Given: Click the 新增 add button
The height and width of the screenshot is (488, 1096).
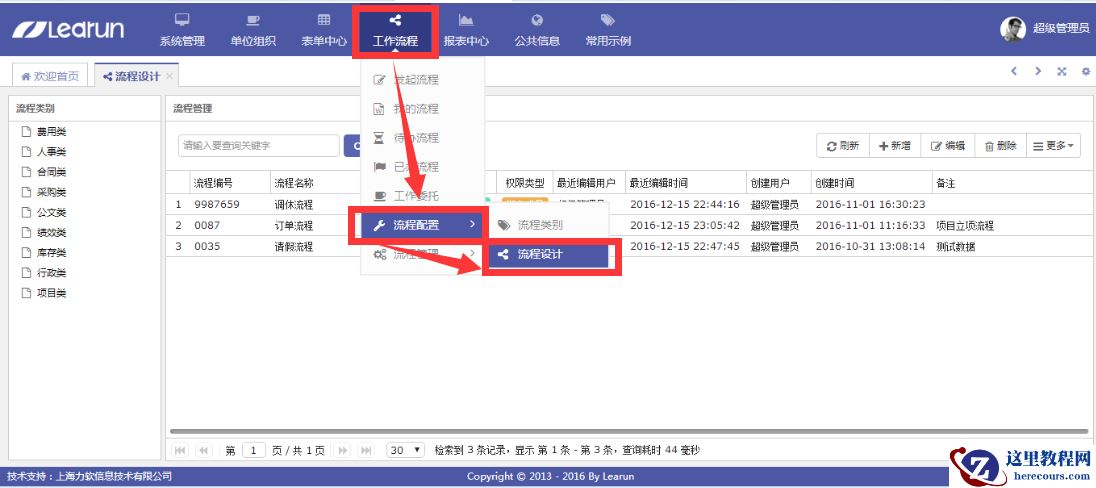Looking at the screenshot, I should point(895,146).
